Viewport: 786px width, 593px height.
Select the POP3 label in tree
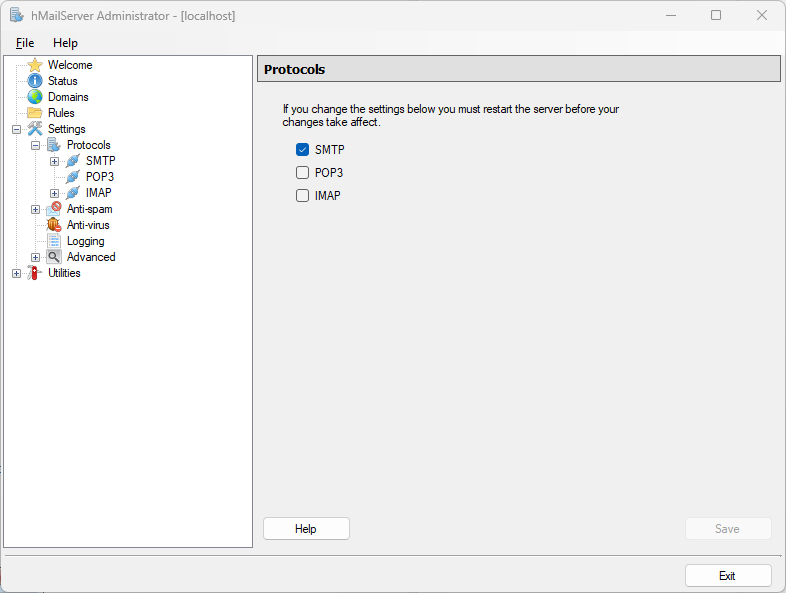pos(100,177)
